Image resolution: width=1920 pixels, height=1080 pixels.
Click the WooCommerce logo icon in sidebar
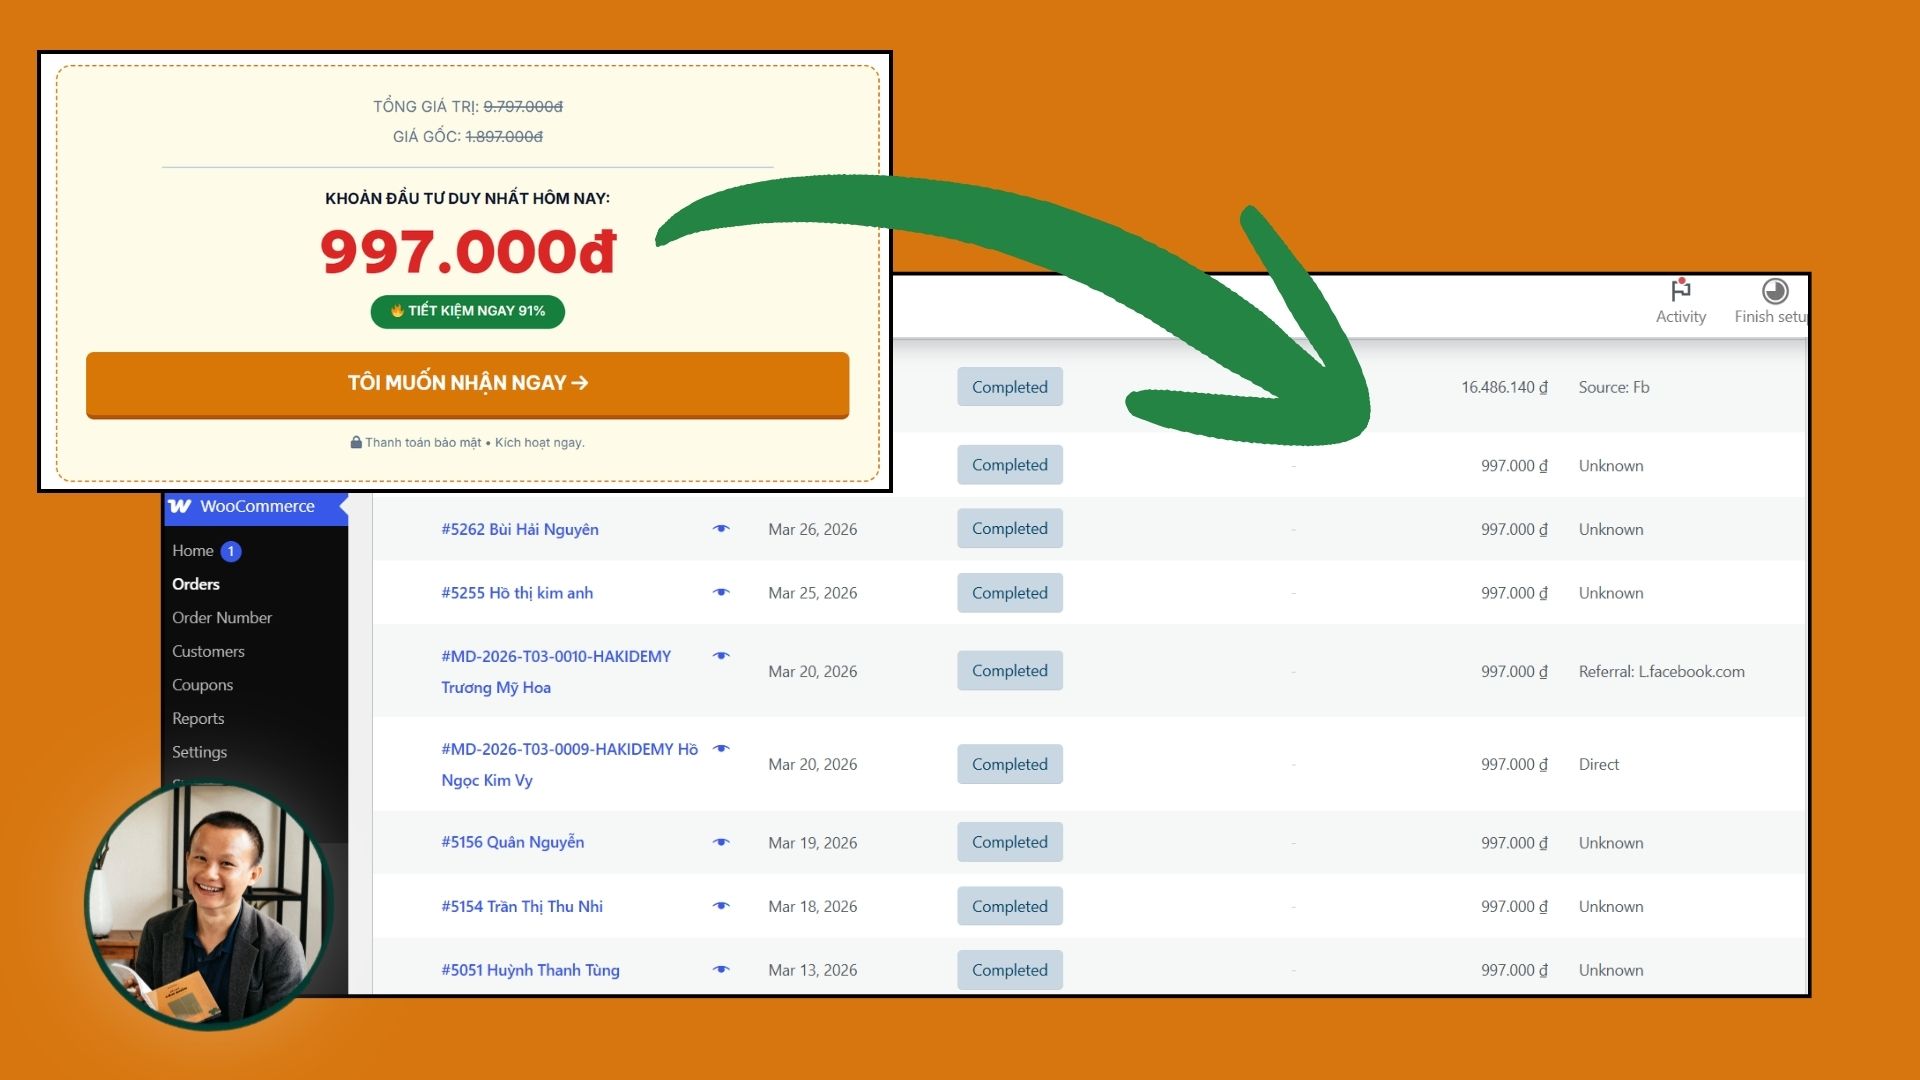[180, 506]
